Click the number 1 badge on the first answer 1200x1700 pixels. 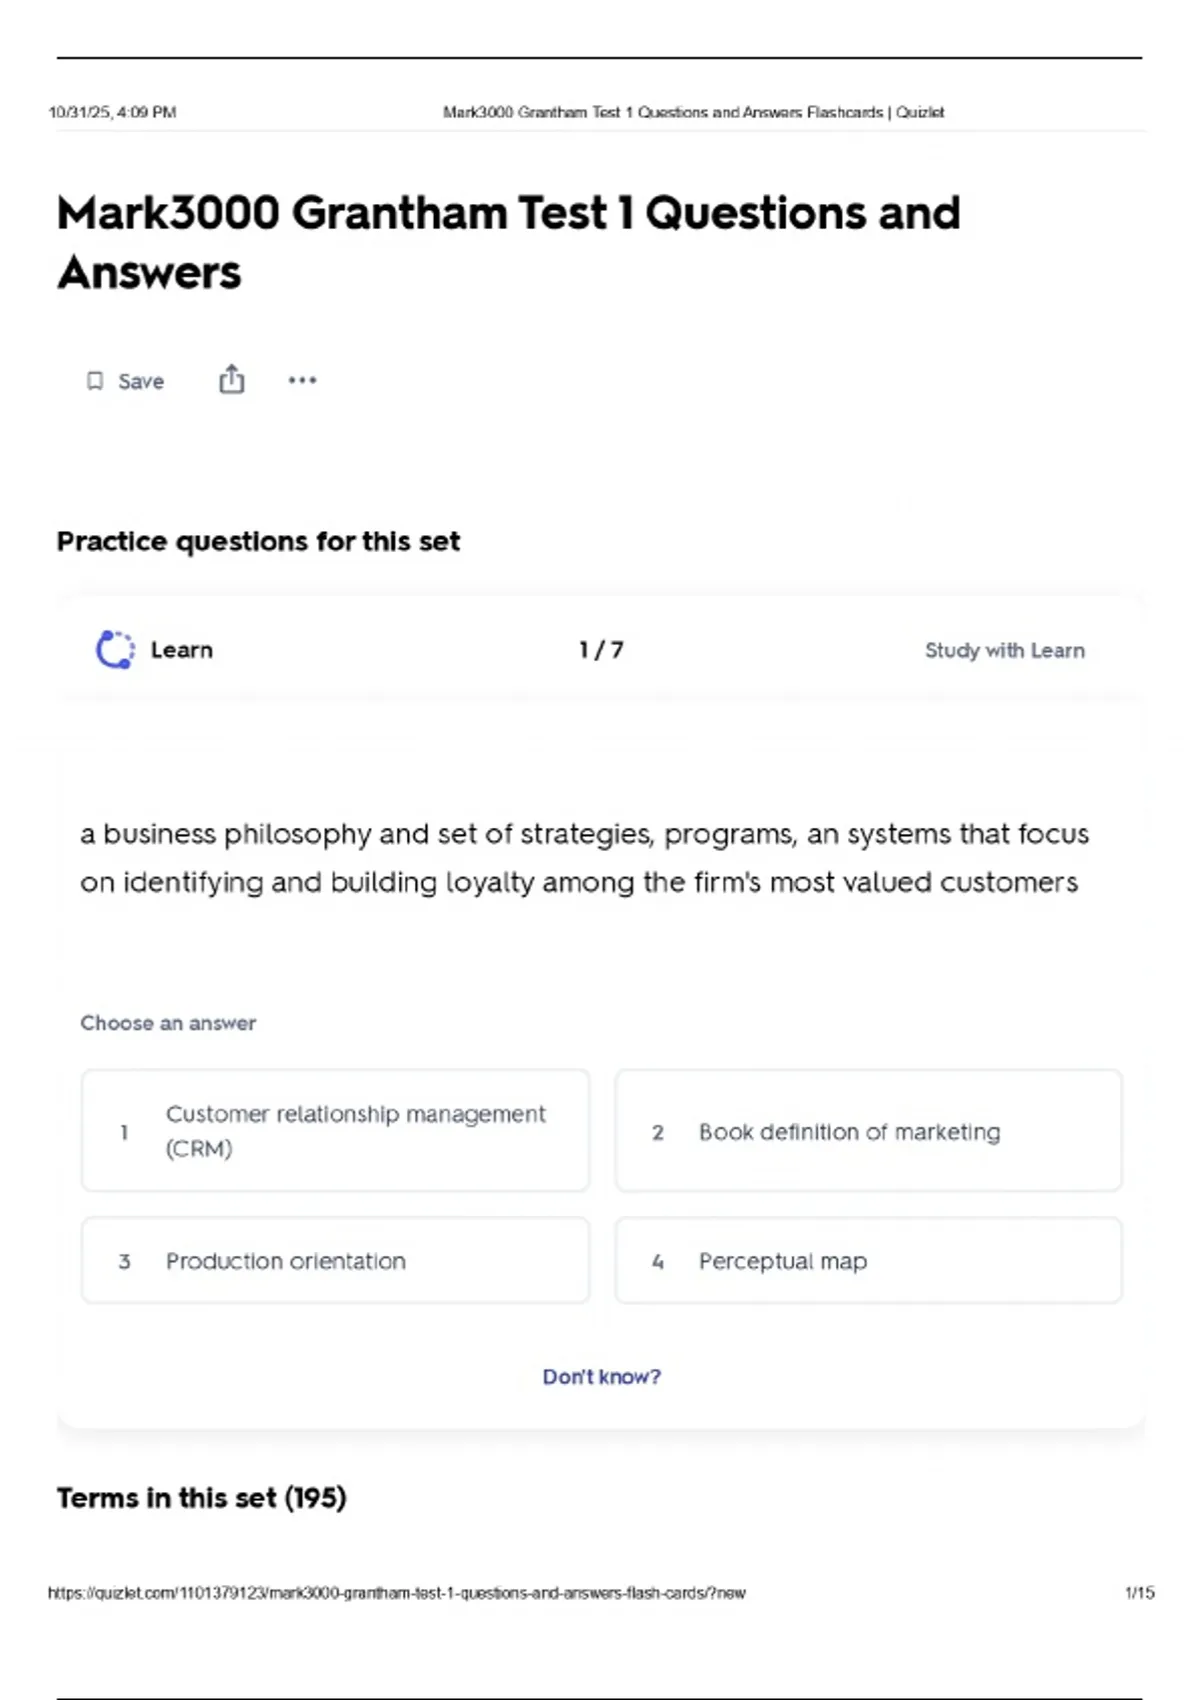coord(124,1132)
